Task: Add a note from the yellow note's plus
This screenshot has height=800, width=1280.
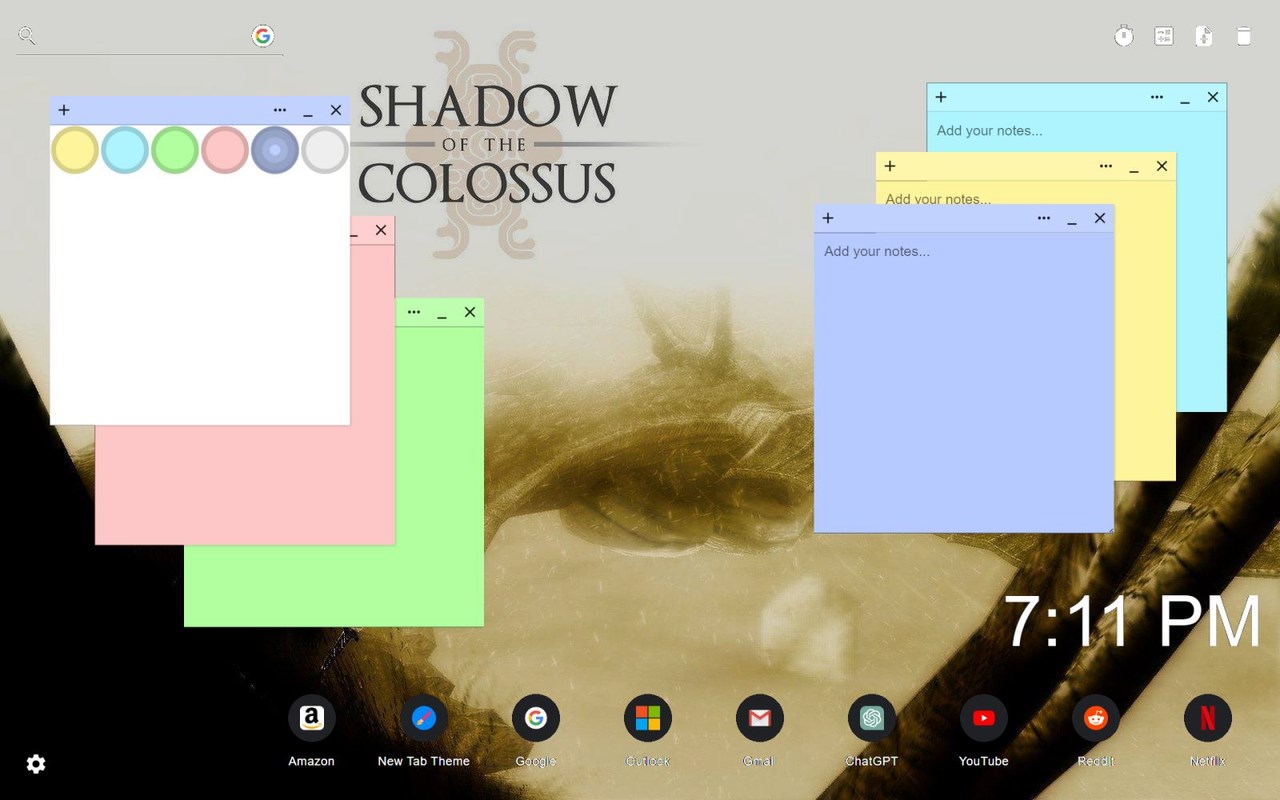Action: click(x=890, y=166)
